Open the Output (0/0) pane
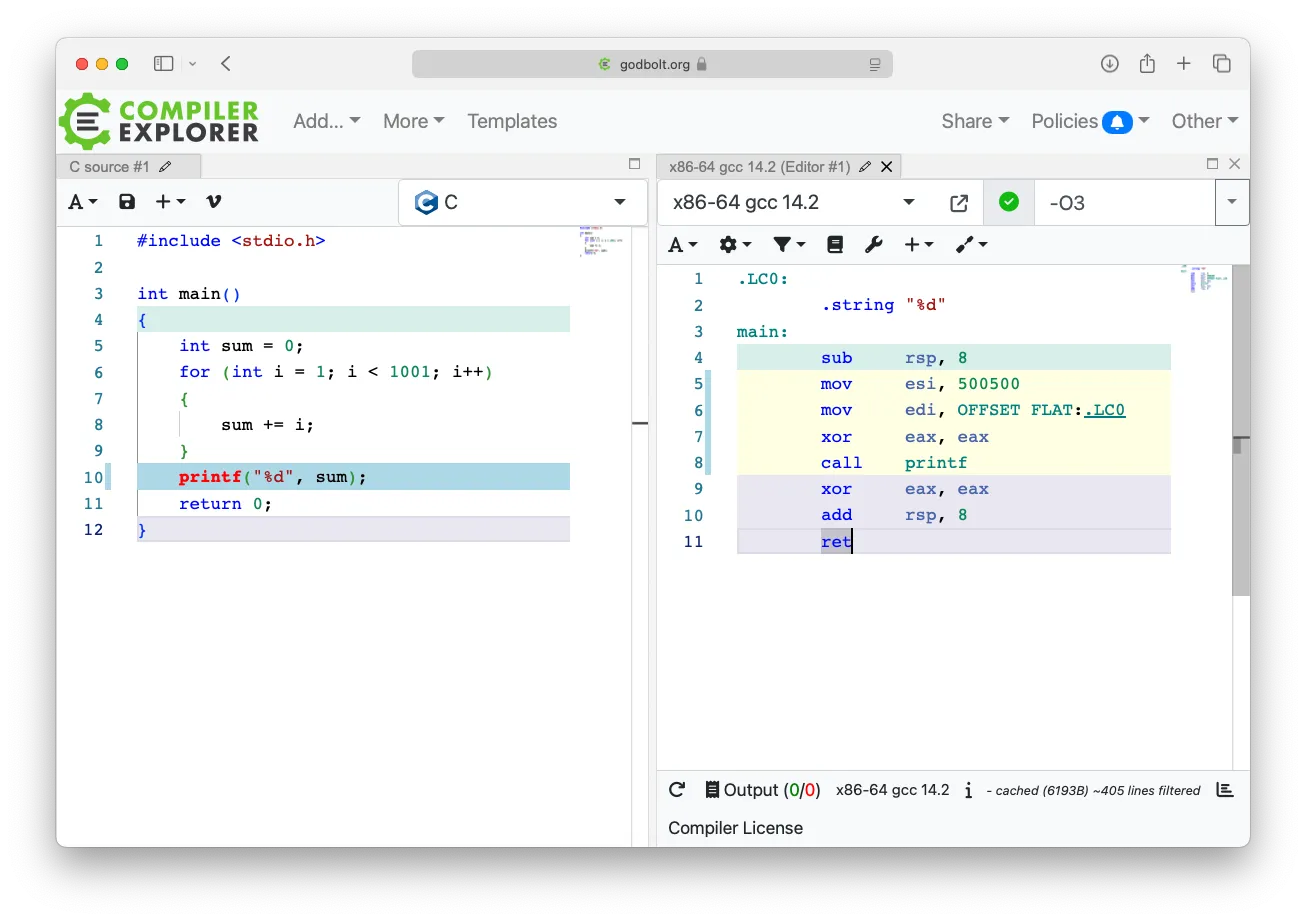Viewport: 1306px width, 921px height. (762, 790)
